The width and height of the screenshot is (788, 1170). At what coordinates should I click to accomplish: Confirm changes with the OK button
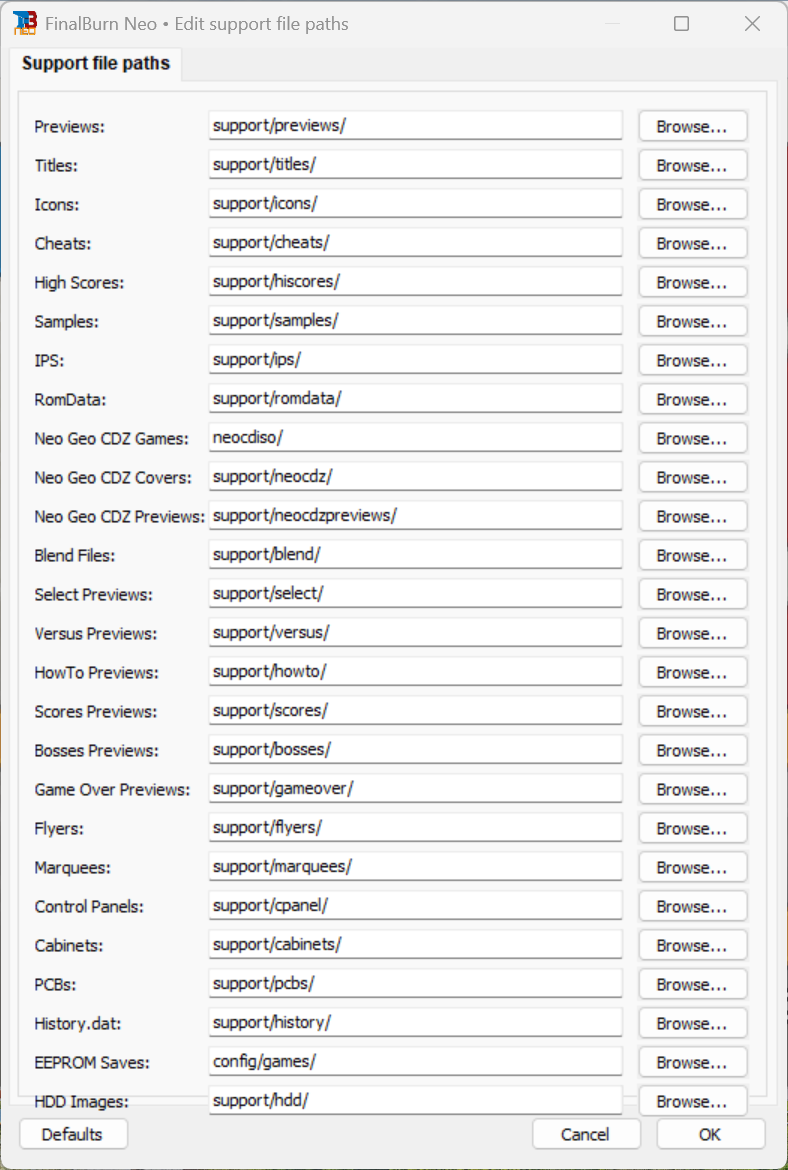(710, 1134)
